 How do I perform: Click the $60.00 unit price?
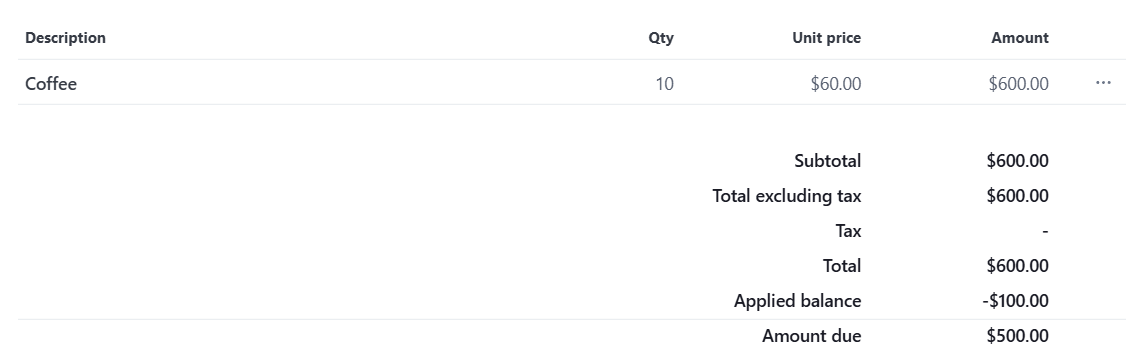[x=836, y=84]
